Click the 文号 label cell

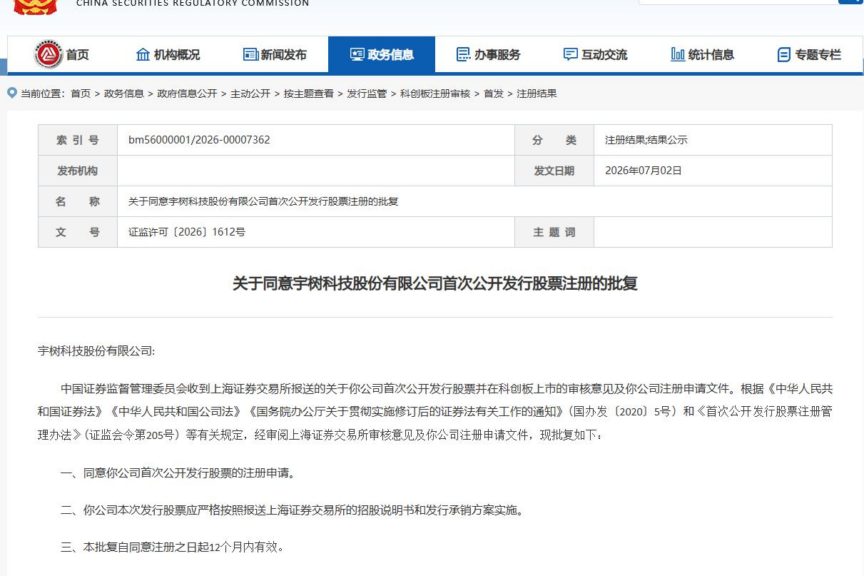point(78,232)
